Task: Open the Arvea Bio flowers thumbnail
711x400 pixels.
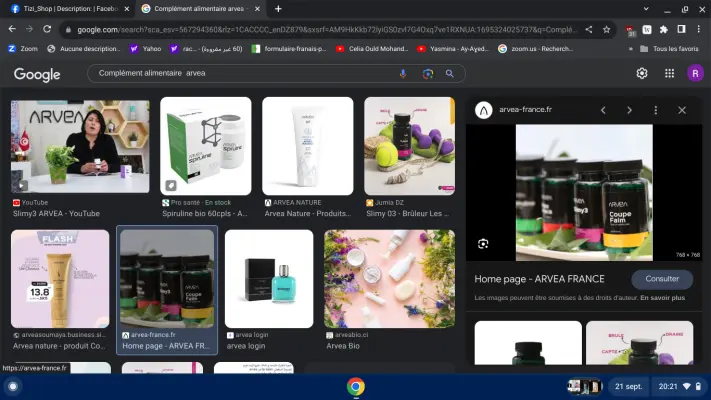Action: click(390, 278)
